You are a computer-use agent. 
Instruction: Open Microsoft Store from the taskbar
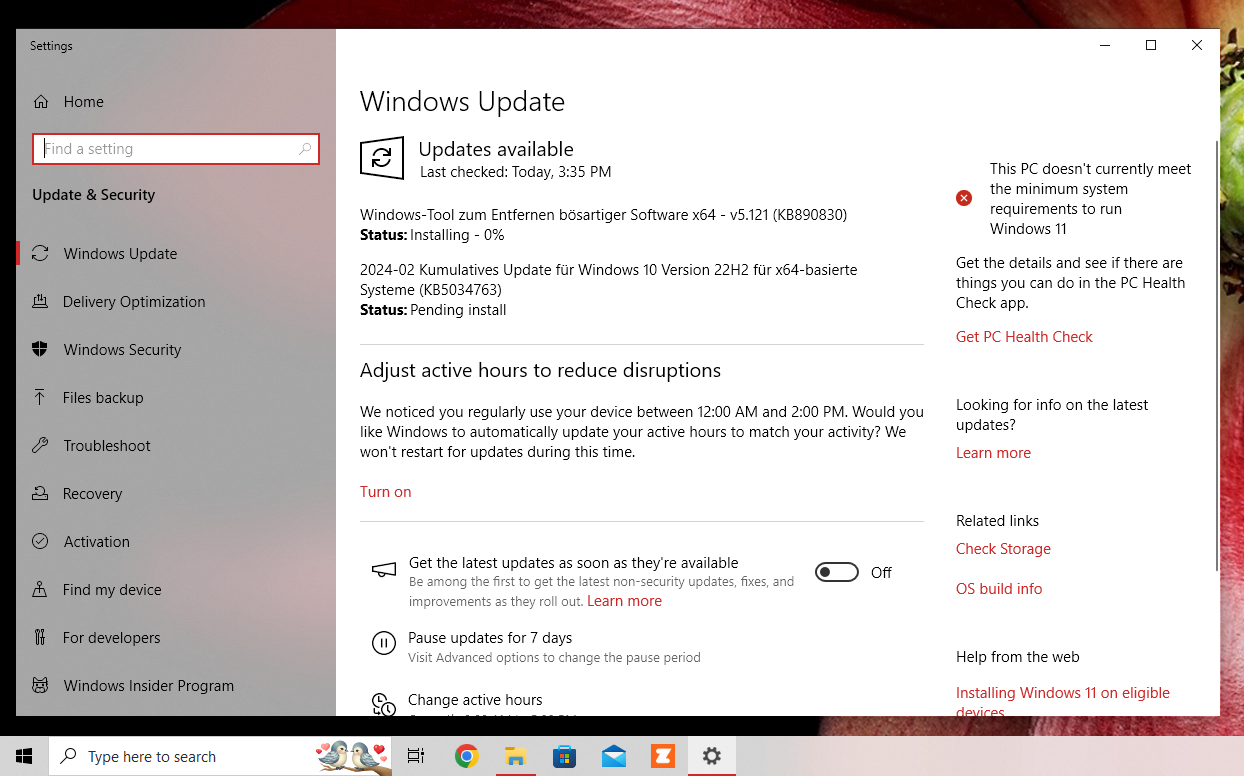[564, 757]
